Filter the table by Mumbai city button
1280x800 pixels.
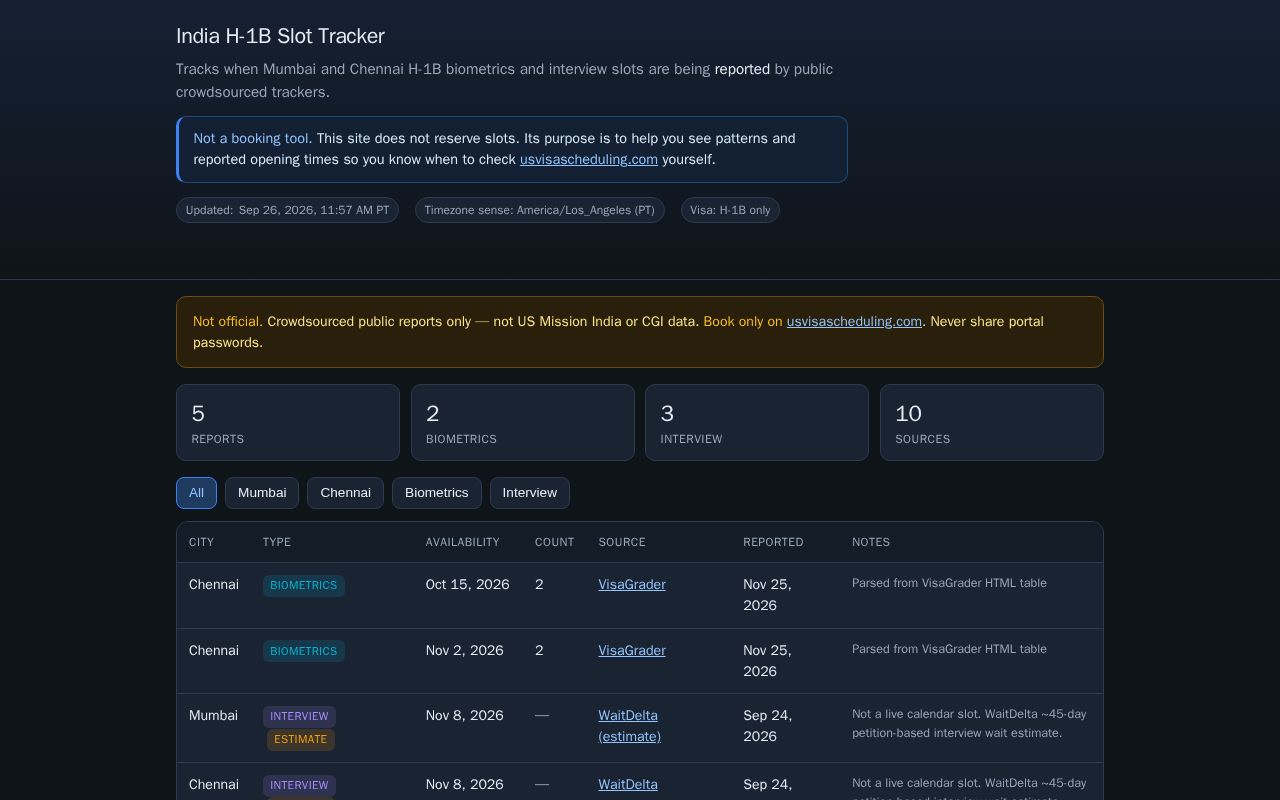[262, 493]
